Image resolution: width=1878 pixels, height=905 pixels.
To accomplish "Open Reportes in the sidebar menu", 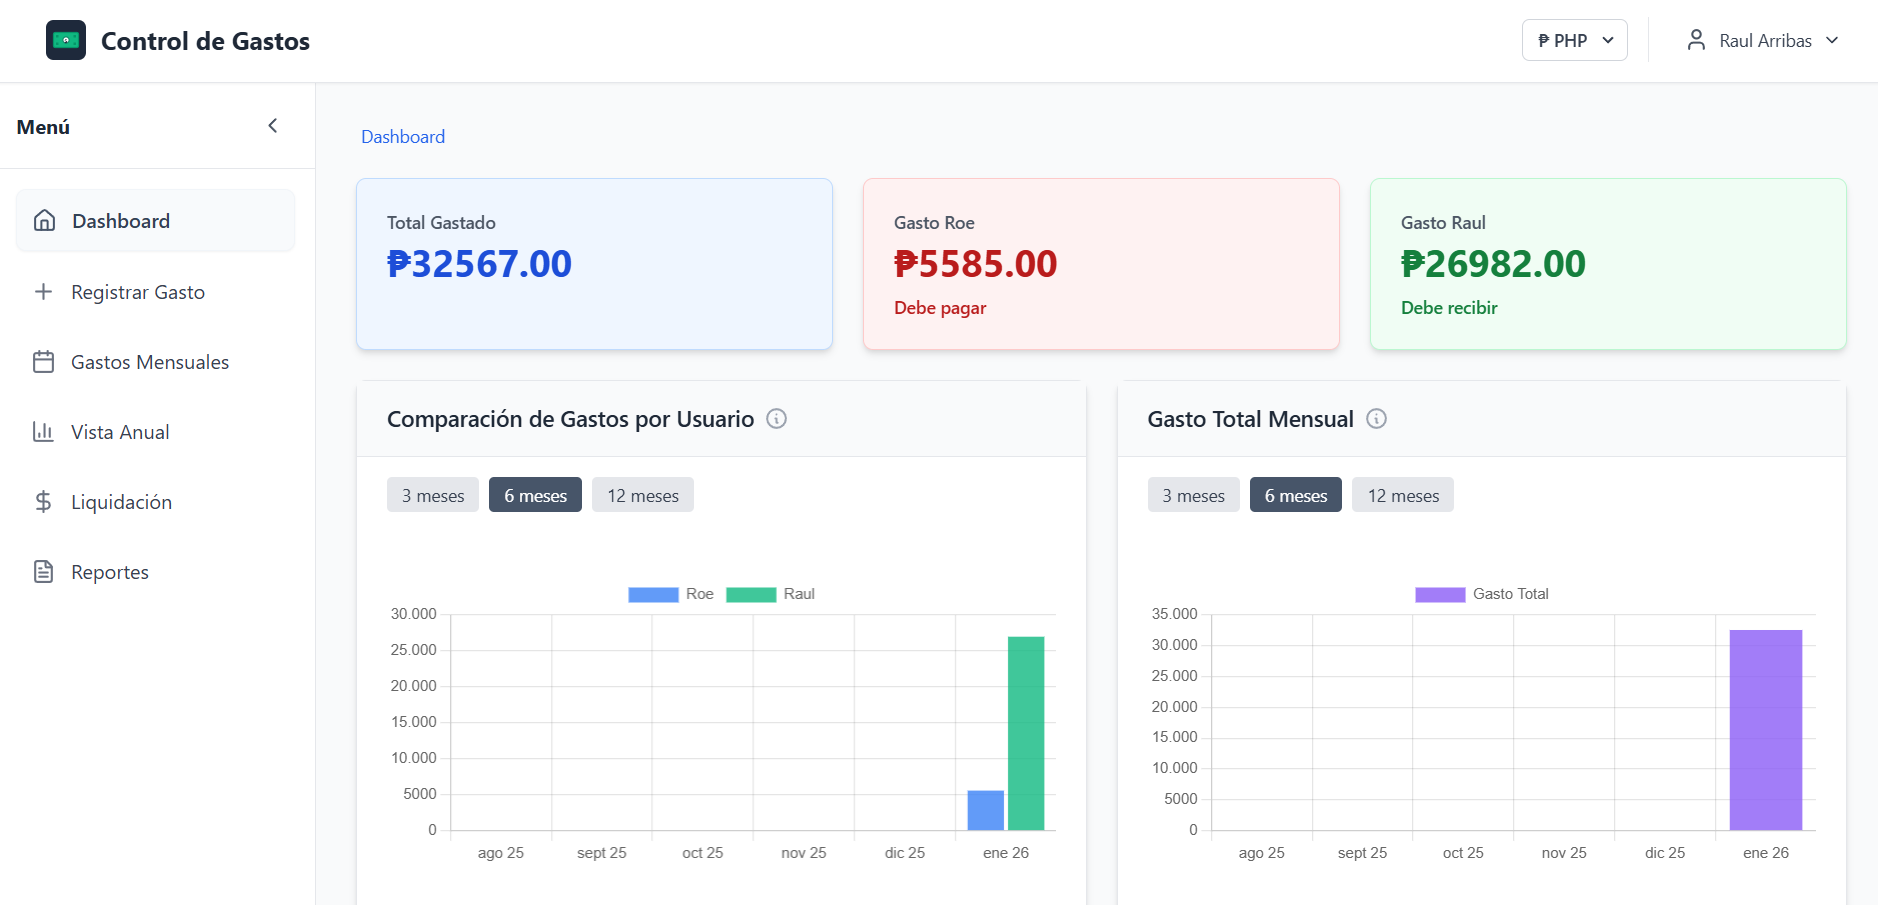I will click(x=155, y=572).
